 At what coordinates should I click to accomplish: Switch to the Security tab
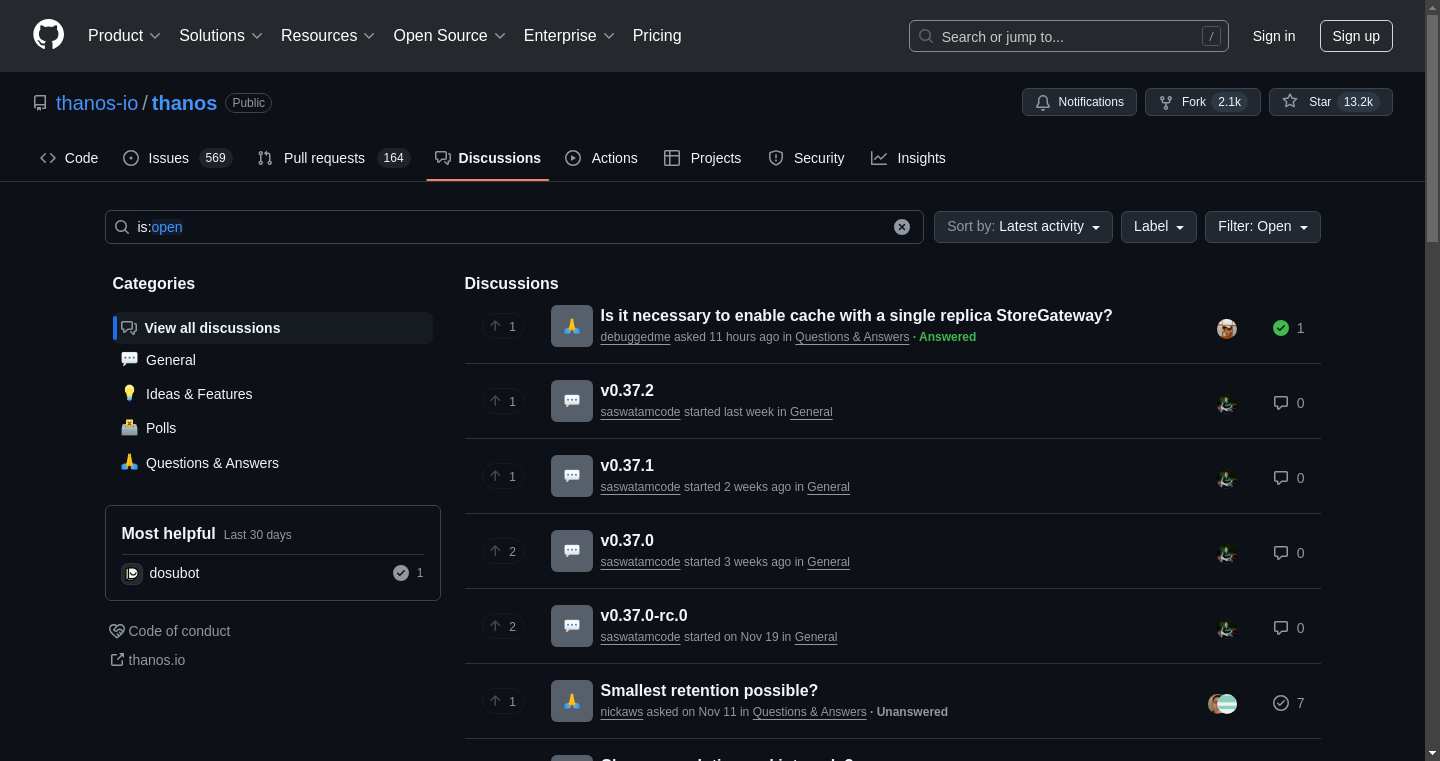point(806,158)
